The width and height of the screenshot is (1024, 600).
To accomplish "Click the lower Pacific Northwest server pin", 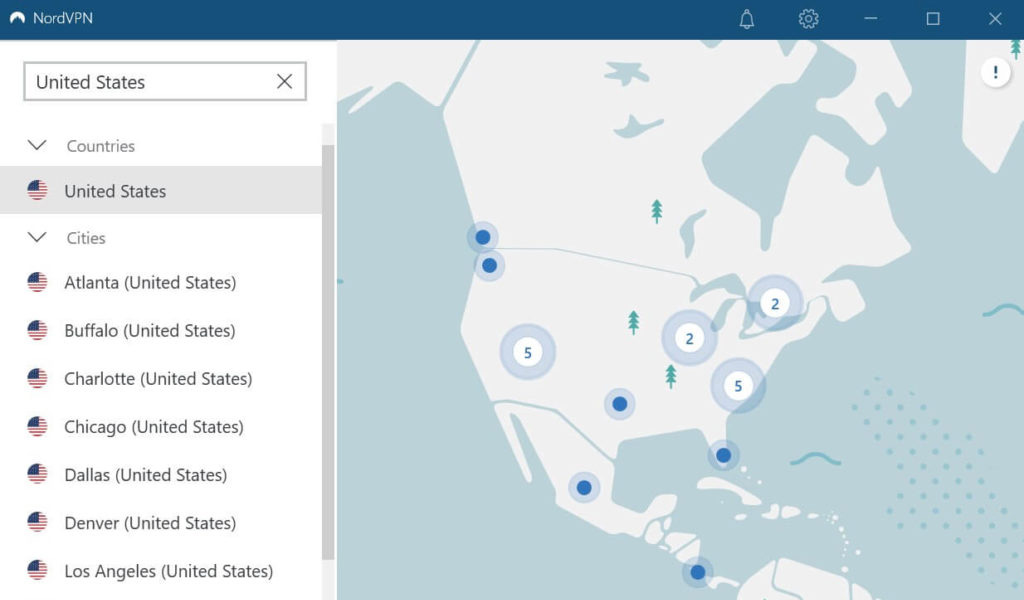I will tap(489, 265).
